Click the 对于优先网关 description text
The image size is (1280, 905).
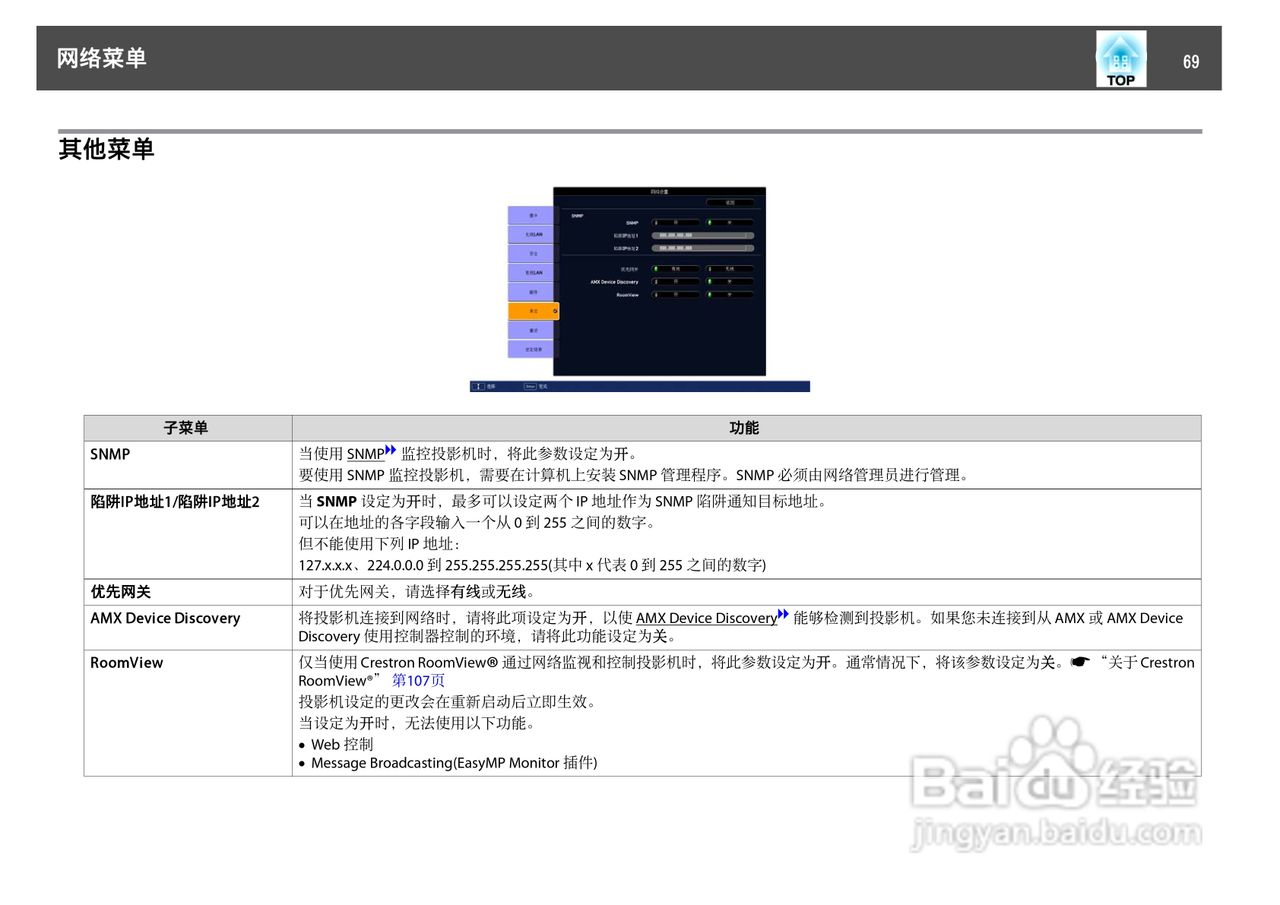(417, 592)
